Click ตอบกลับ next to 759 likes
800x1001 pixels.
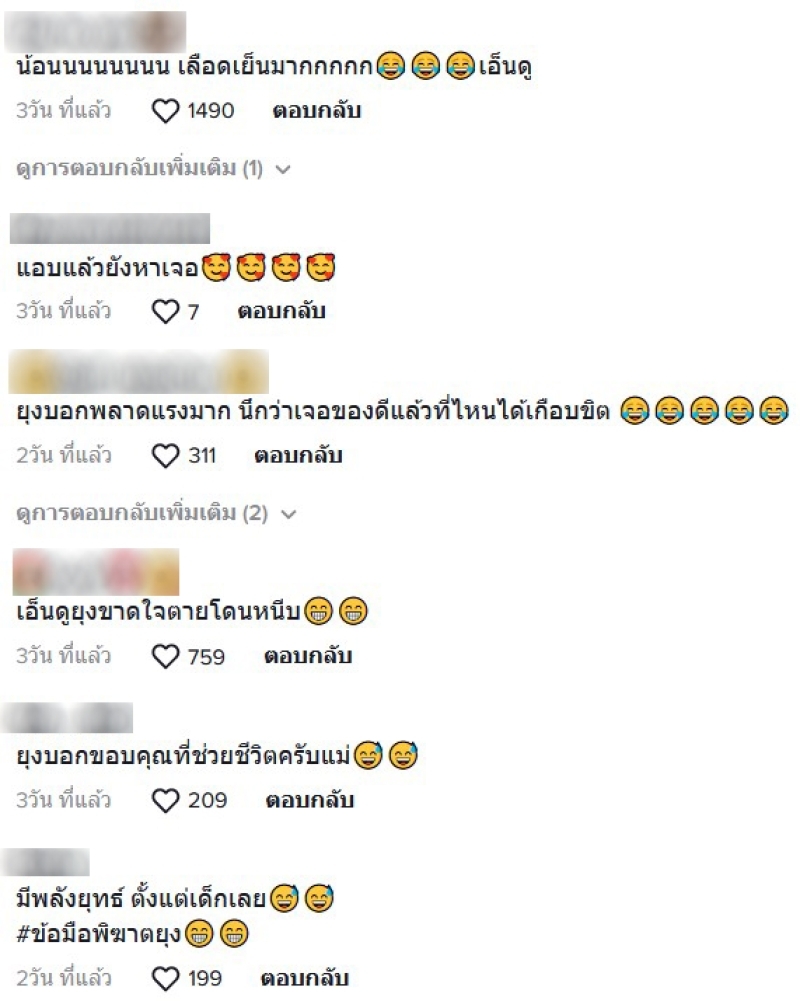pyautogui.click(x=308, y=656)
